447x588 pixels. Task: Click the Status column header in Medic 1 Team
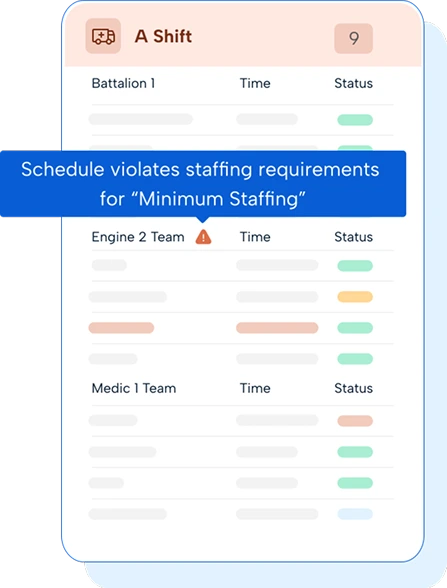click(x=353, y=388)
